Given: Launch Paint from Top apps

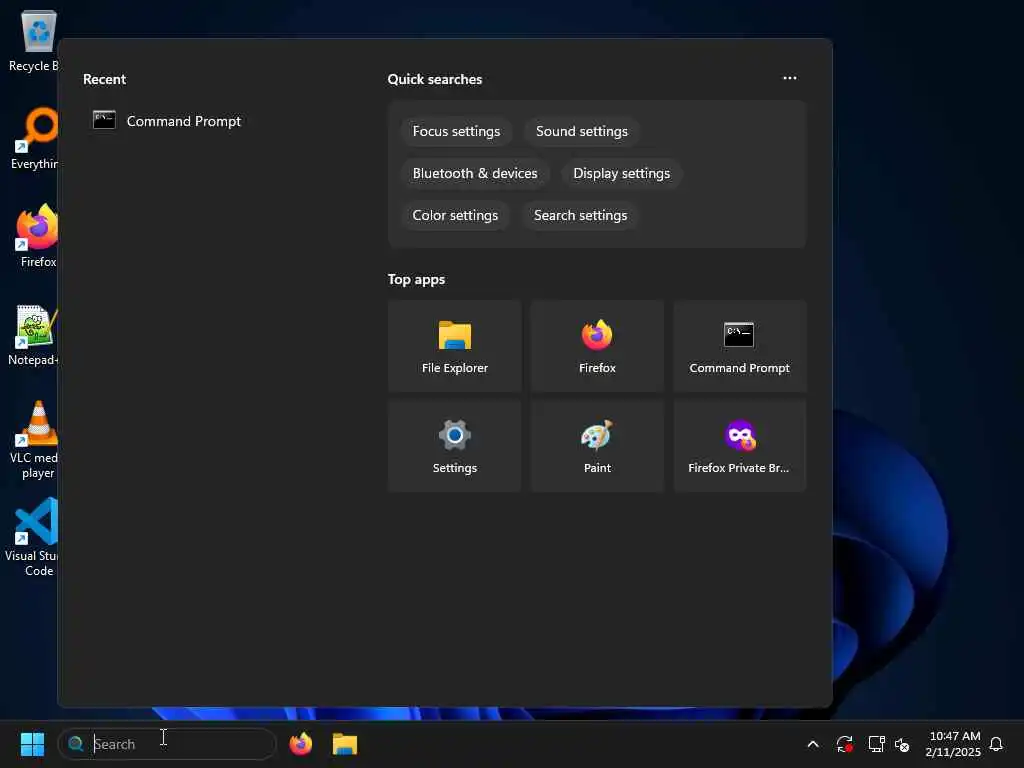Looking at the screenshot, I should tap(597, 446).
